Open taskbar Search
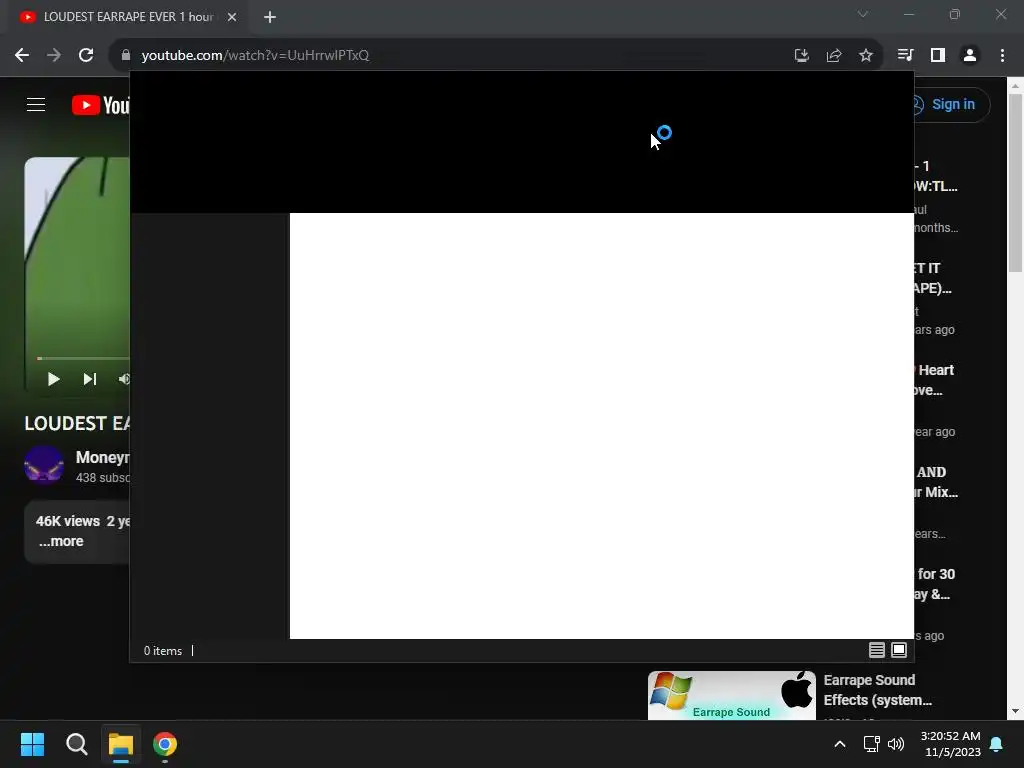This screenshot has height=768, width=1024. pos(76,744)
